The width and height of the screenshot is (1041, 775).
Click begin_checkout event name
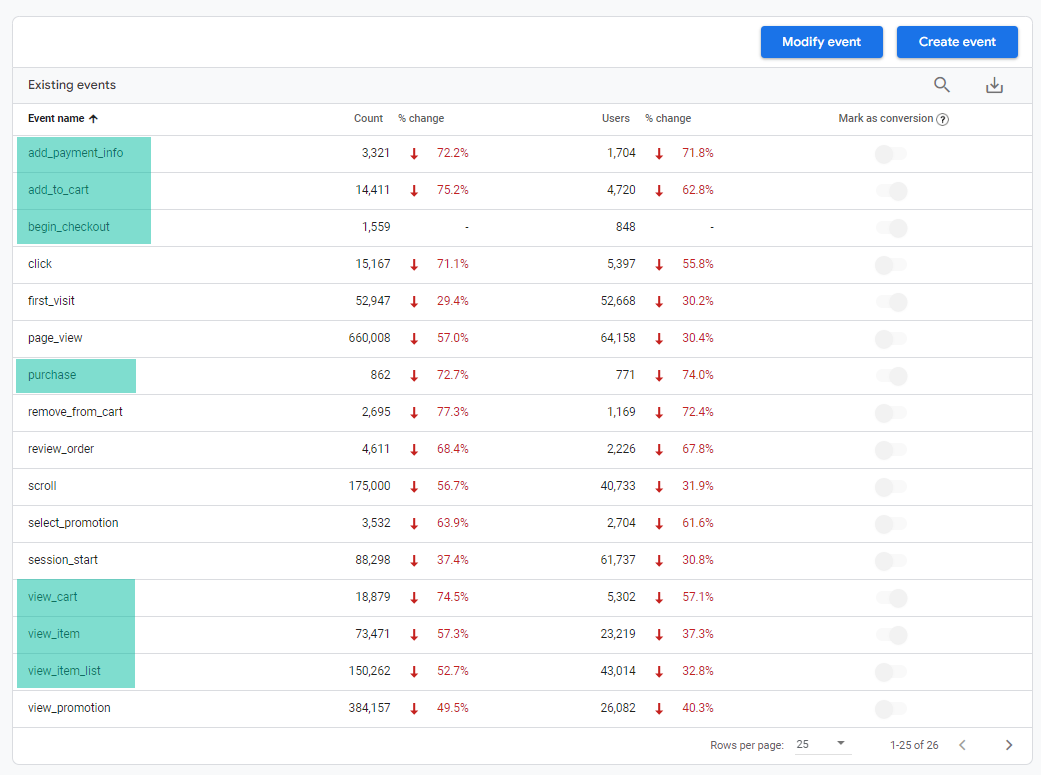click(68, 227)
